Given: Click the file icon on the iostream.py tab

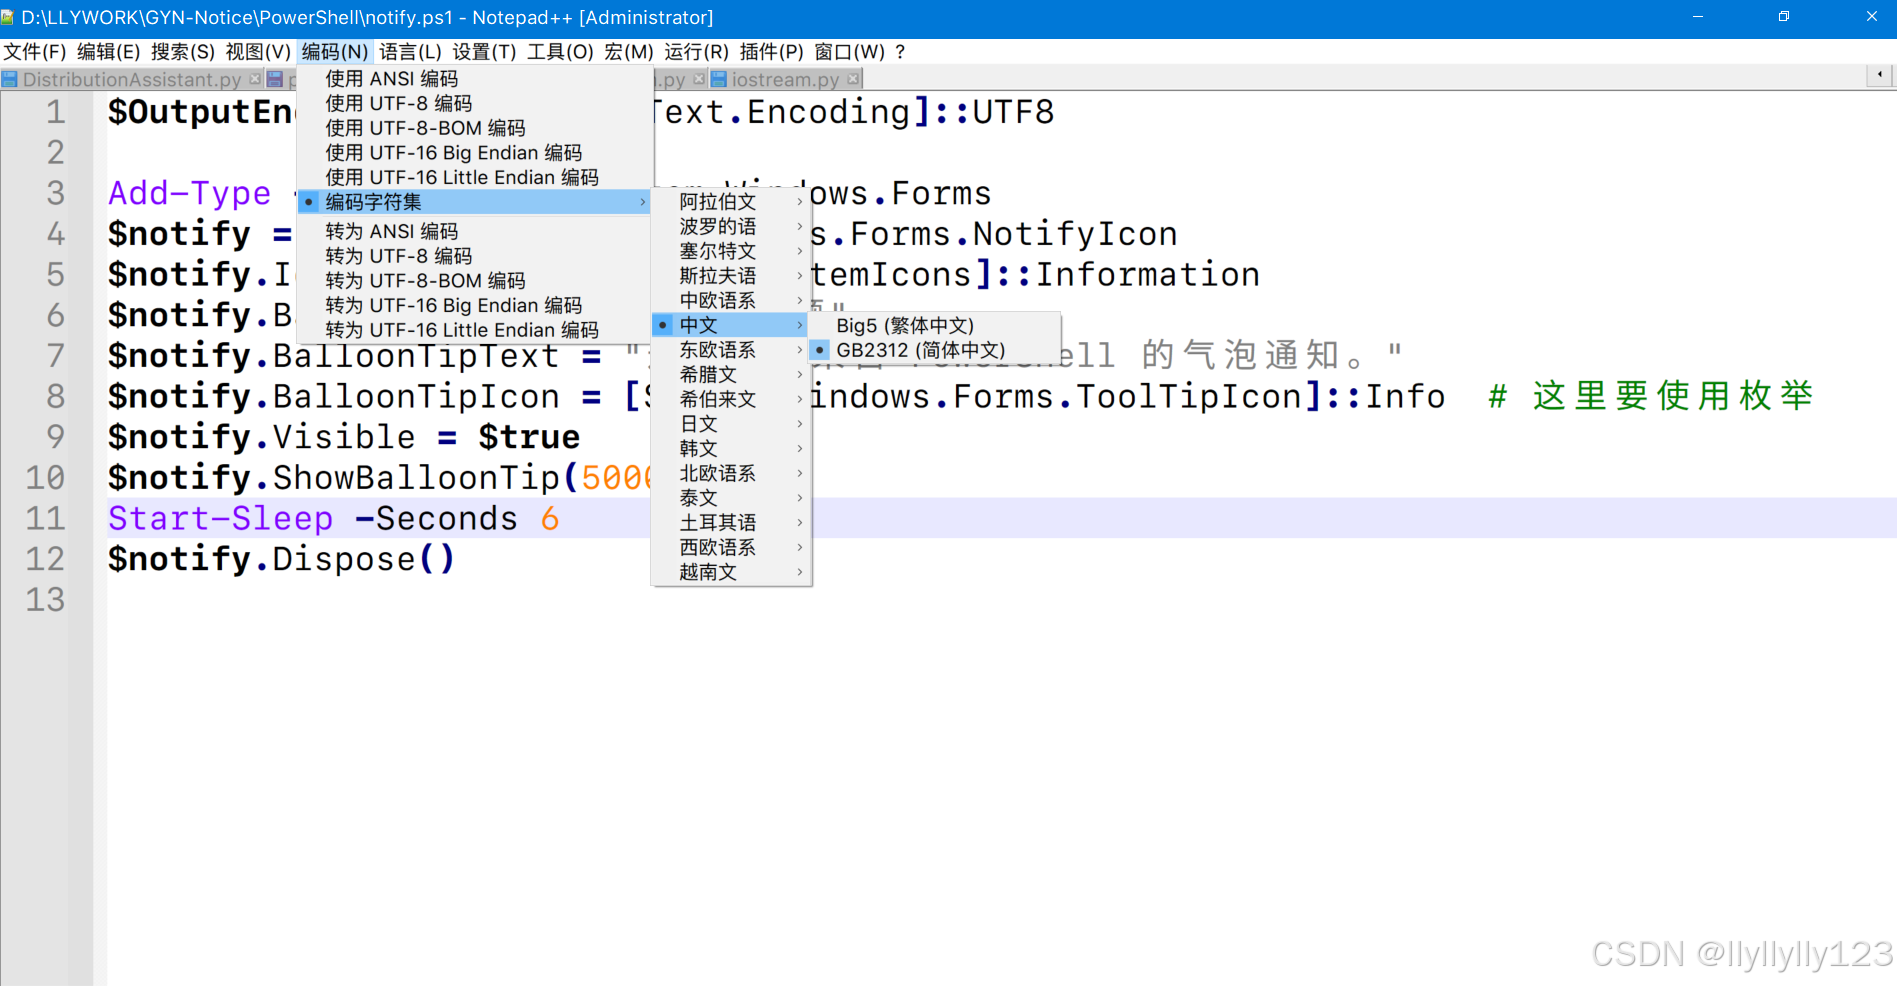Looking at the screenshot, I should [x=719, y=79].
